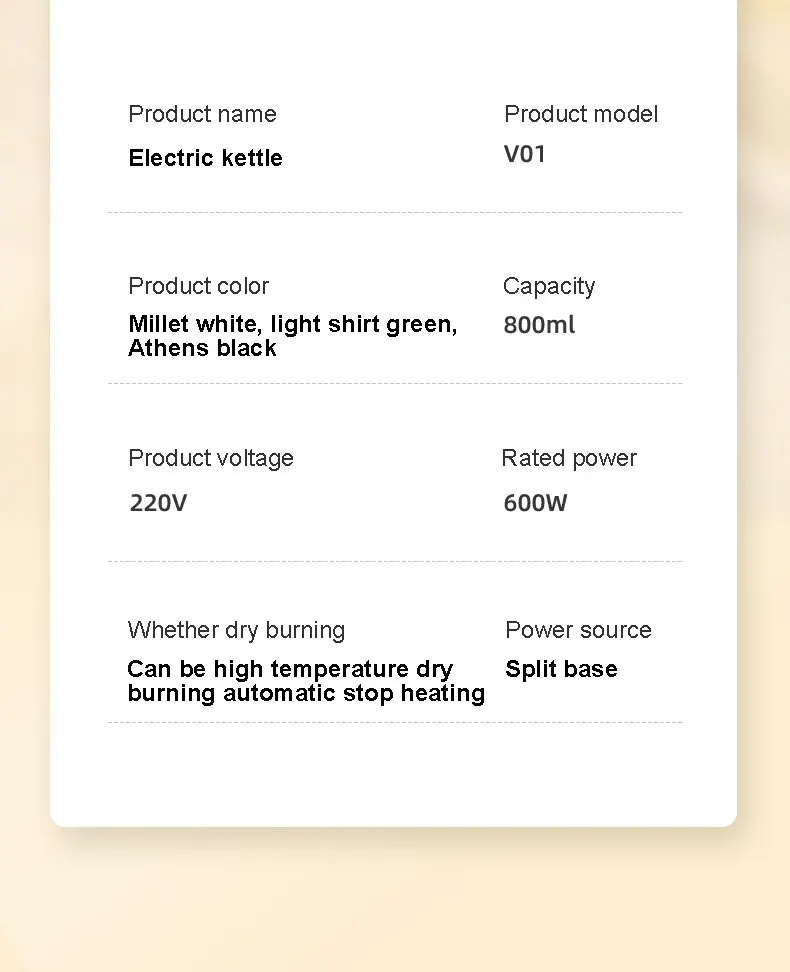Click the "burning automatic stop heating" text line

click(x=306, y=693)
